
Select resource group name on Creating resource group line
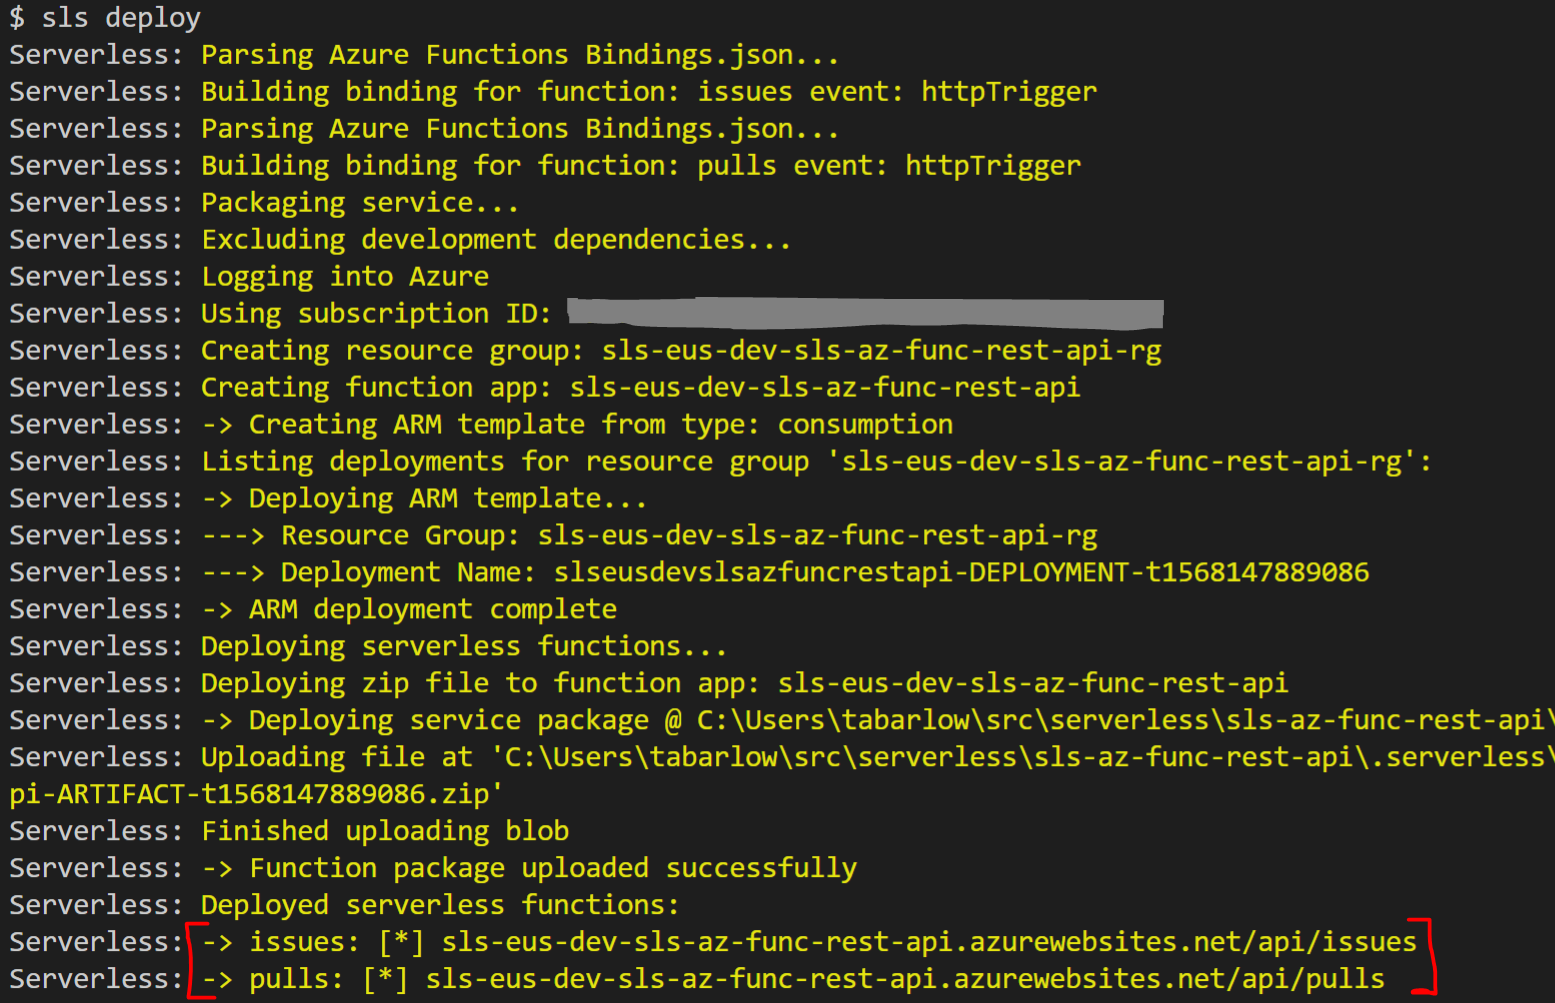[x=881, y=351]
